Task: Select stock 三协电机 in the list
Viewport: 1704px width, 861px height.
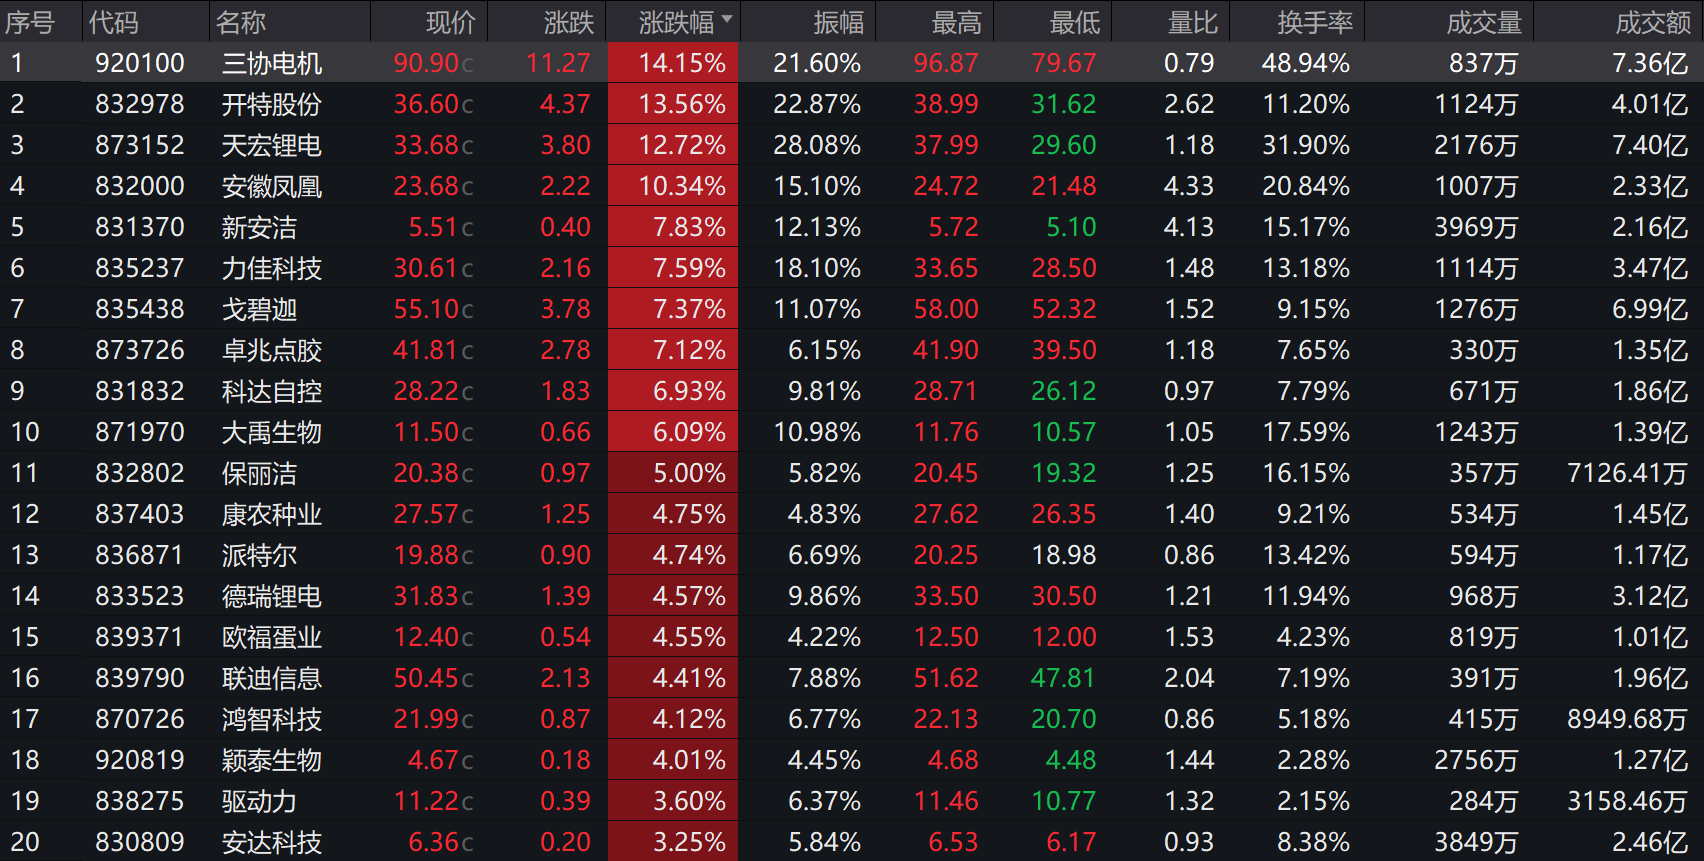Action: tap(272, 63)
